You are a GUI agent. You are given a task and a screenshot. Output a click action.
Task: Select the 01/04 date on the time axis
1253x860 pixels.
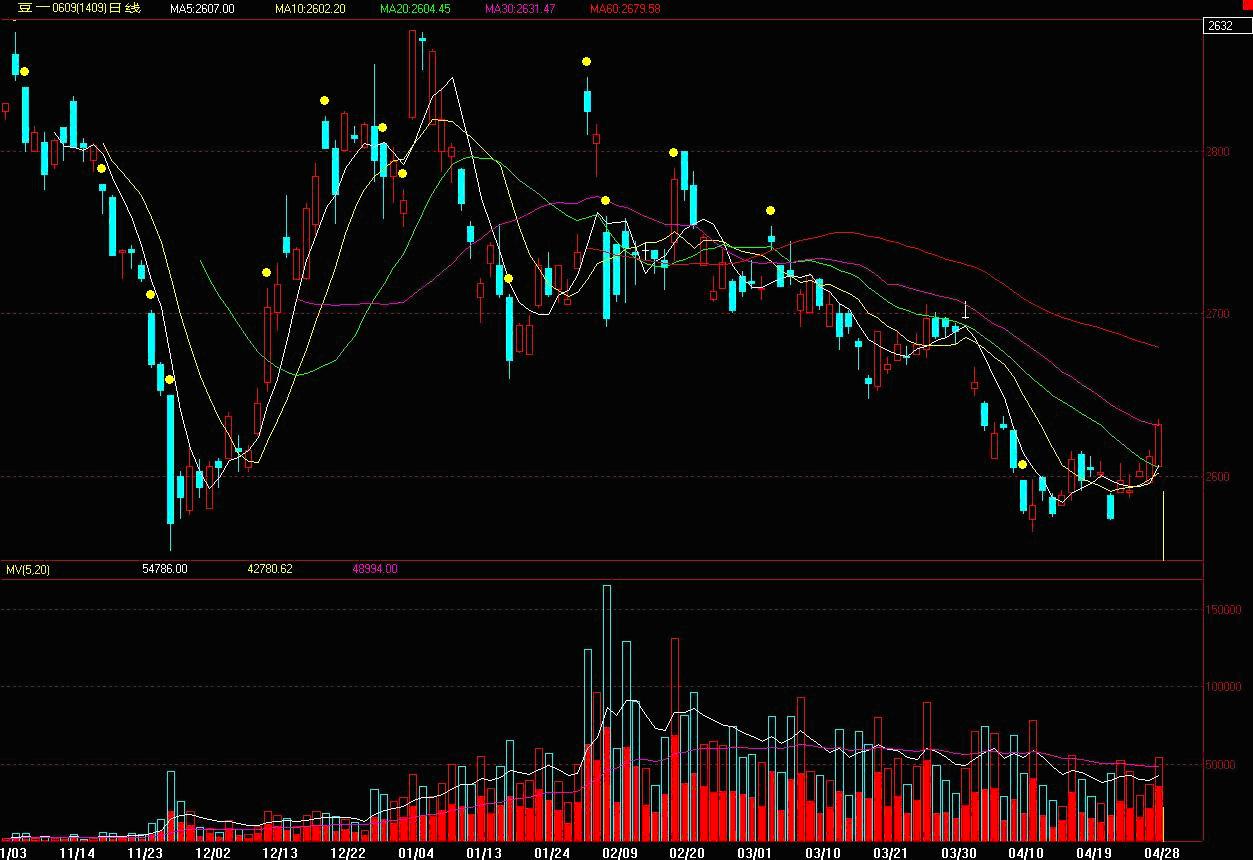415,853
